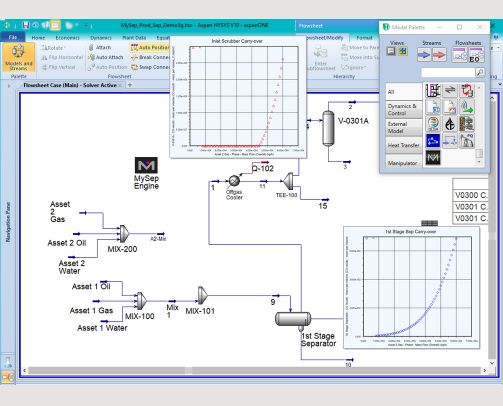The height and width of the screenshot is (406, 503).
Task: Select the rainbow circle model icon in palette
Action: pyautogui.click(x=433, y=124)
